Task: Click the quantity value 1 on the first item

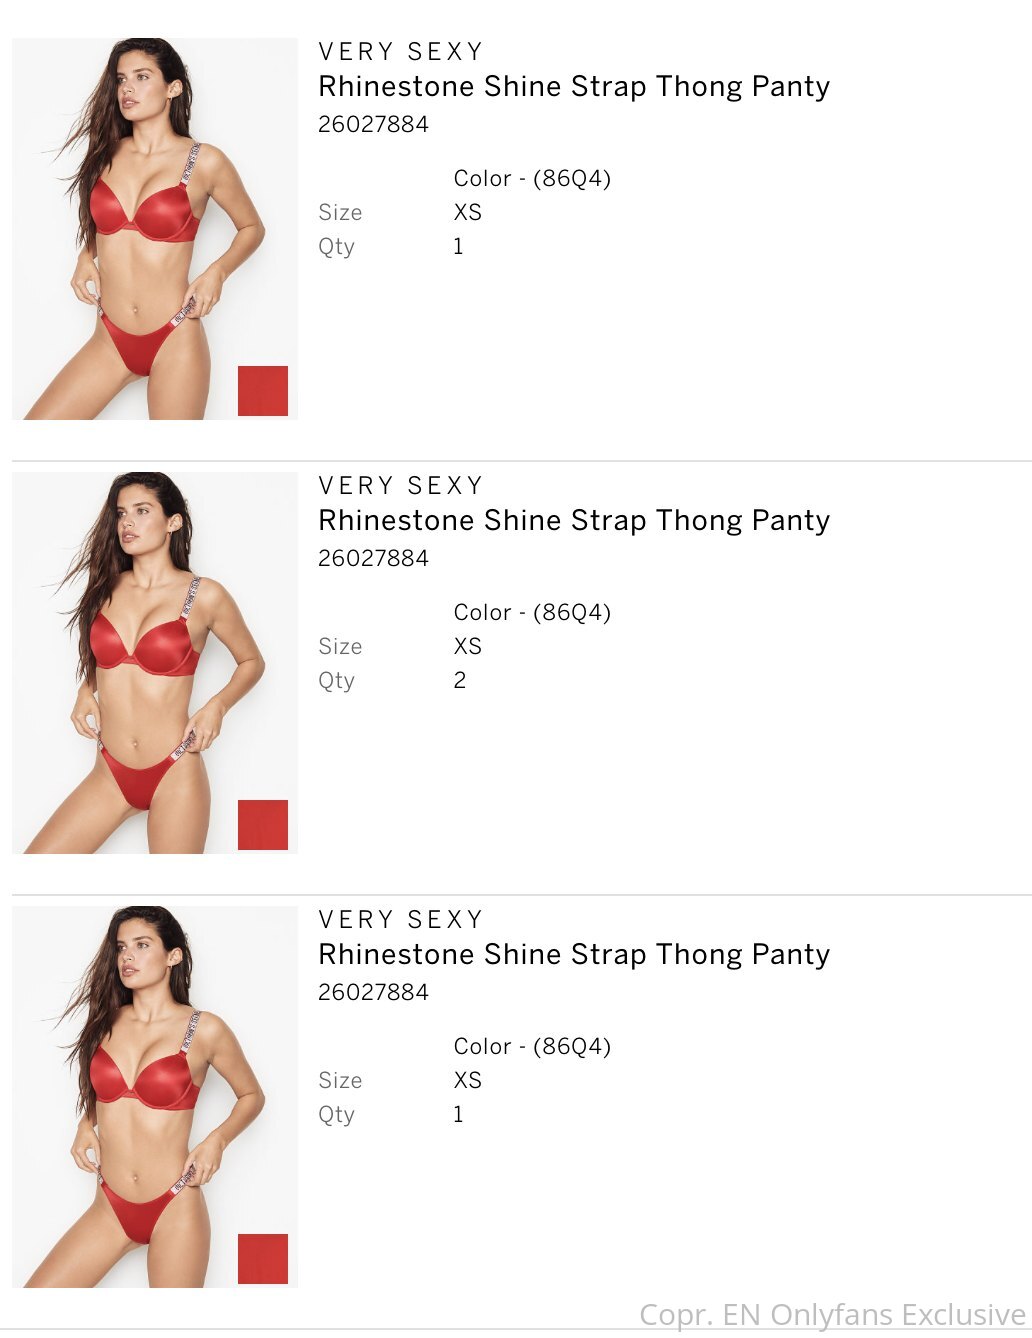Action: coord(459,247)
